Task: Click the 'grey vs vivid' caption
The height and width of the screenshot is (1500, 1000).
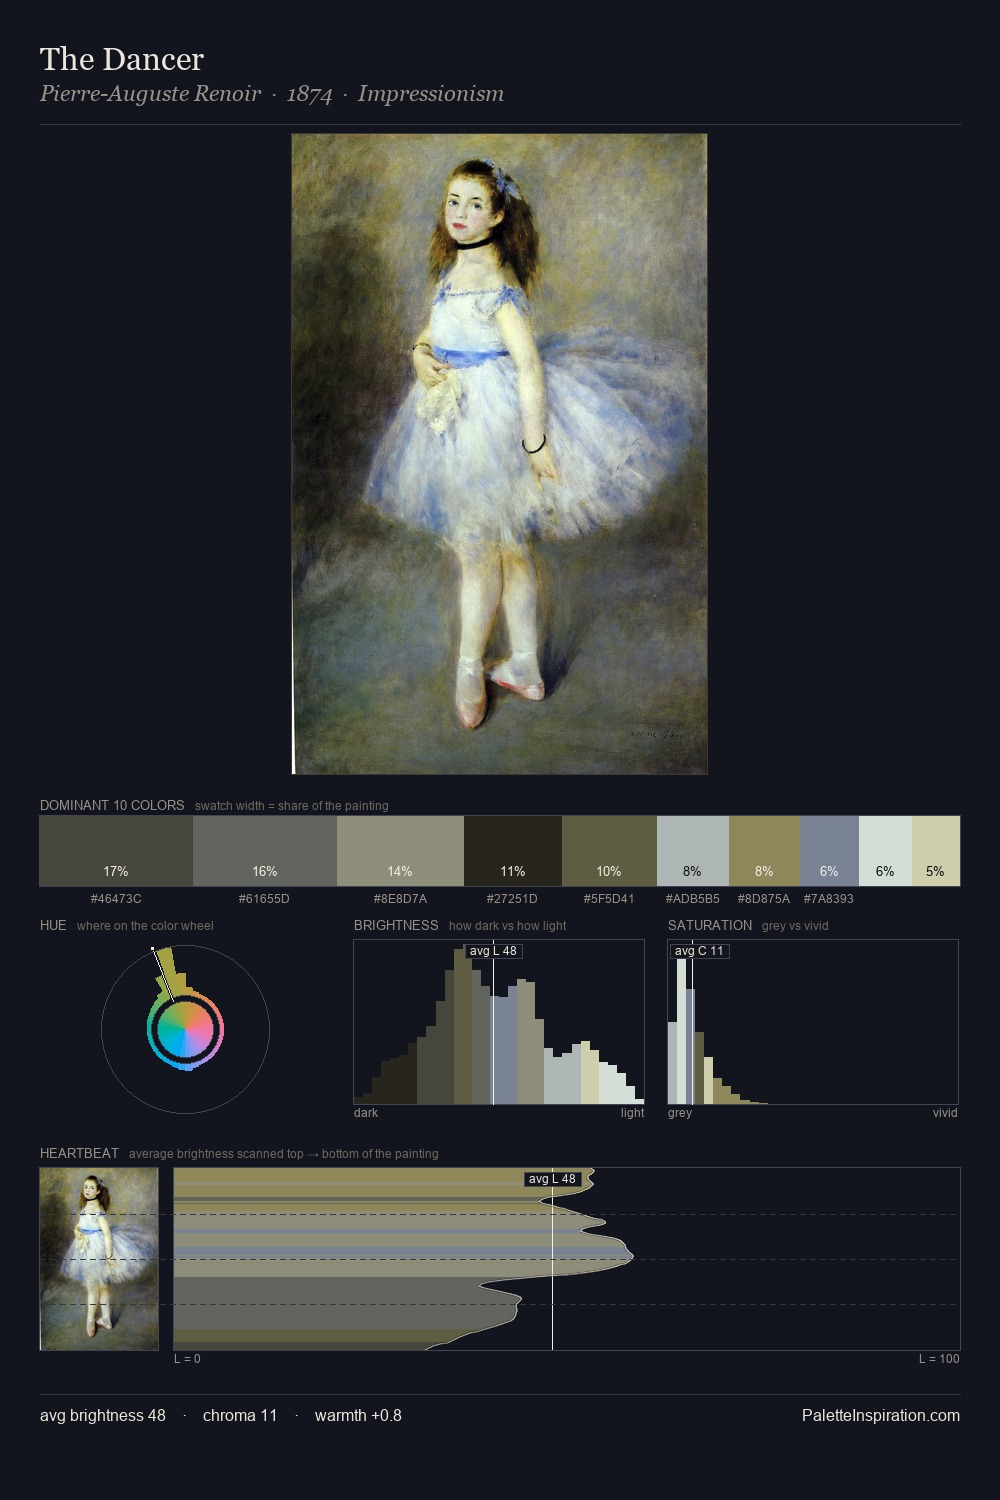Action: click(x=795, y=925)
